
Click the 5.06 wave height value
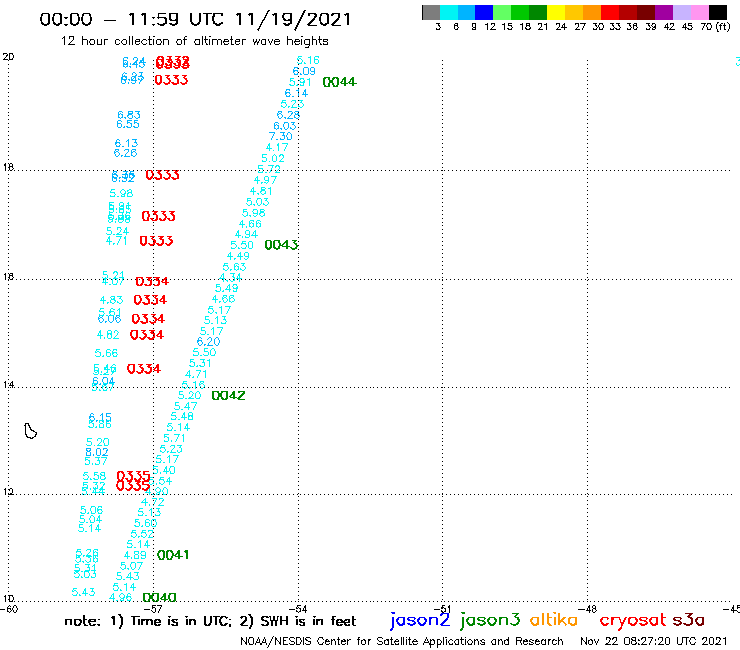coord(92,510)
